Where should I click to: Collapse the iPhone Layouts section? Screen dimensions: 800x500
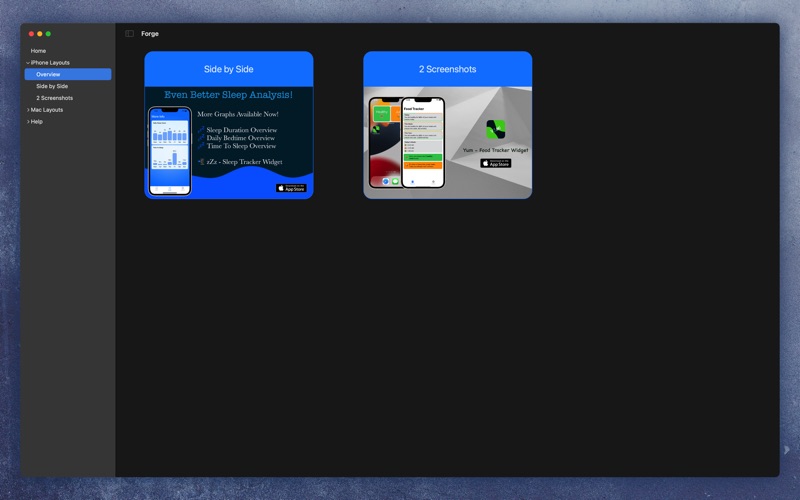tap(28, 63)
